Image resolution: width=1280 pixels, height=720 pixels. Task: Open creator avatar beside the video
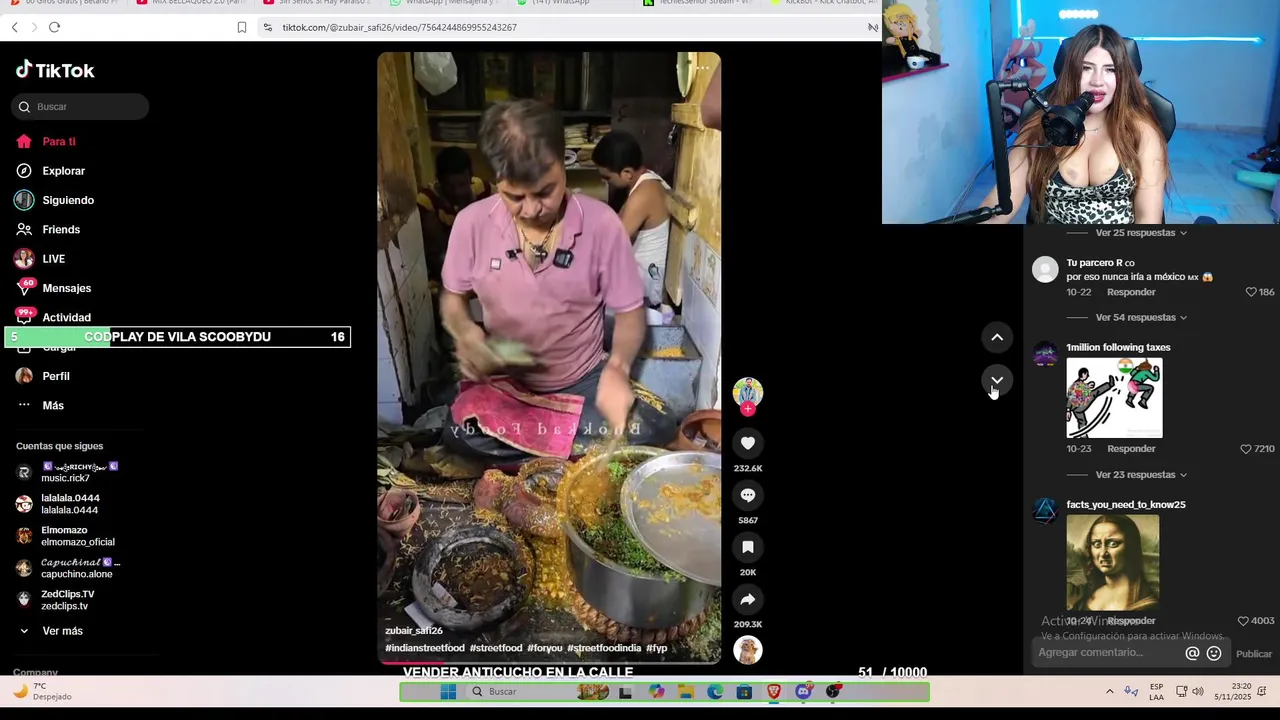[x=748, y=392]
